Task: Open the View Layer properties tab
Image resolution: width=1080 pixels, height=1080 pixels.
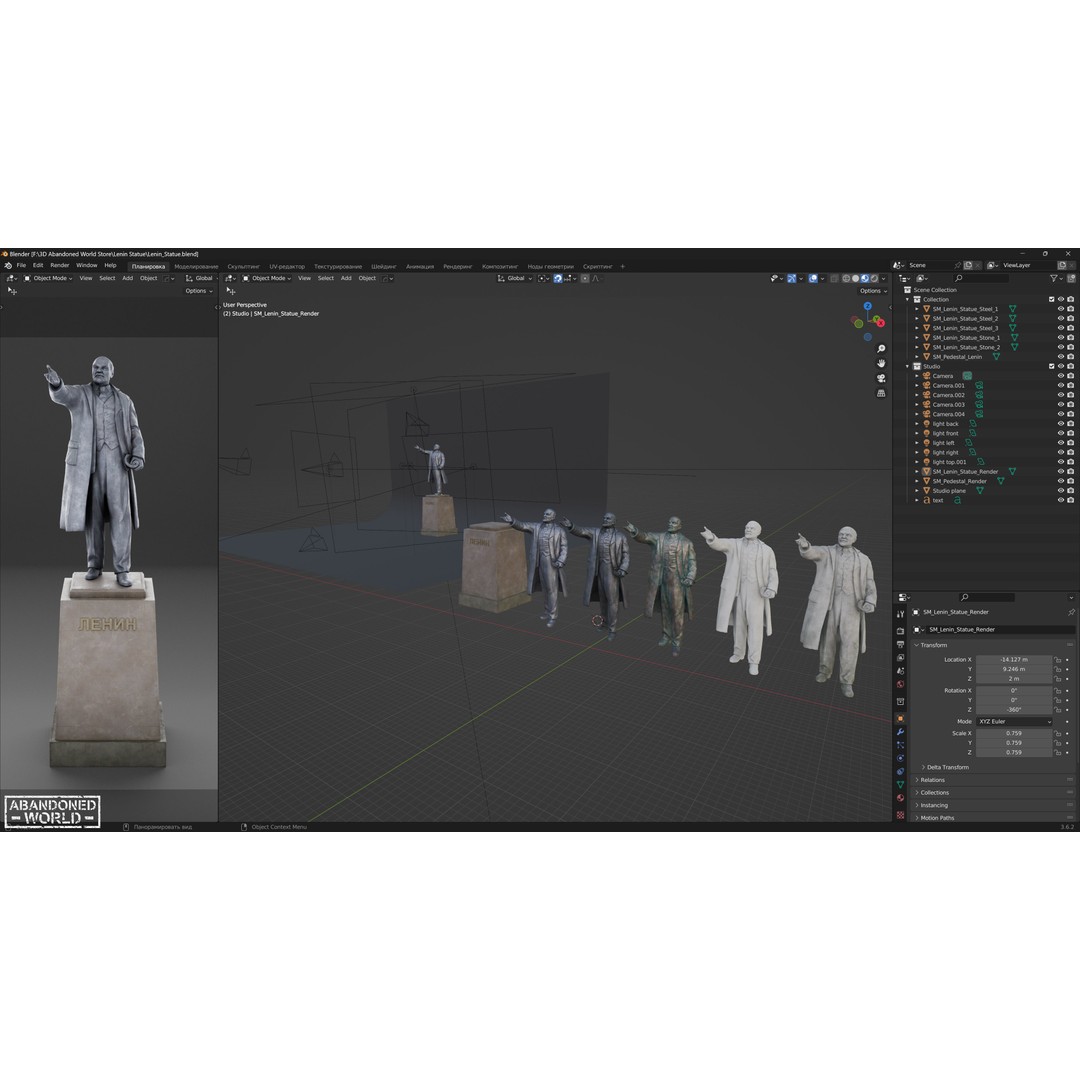Action: [900, 658]
